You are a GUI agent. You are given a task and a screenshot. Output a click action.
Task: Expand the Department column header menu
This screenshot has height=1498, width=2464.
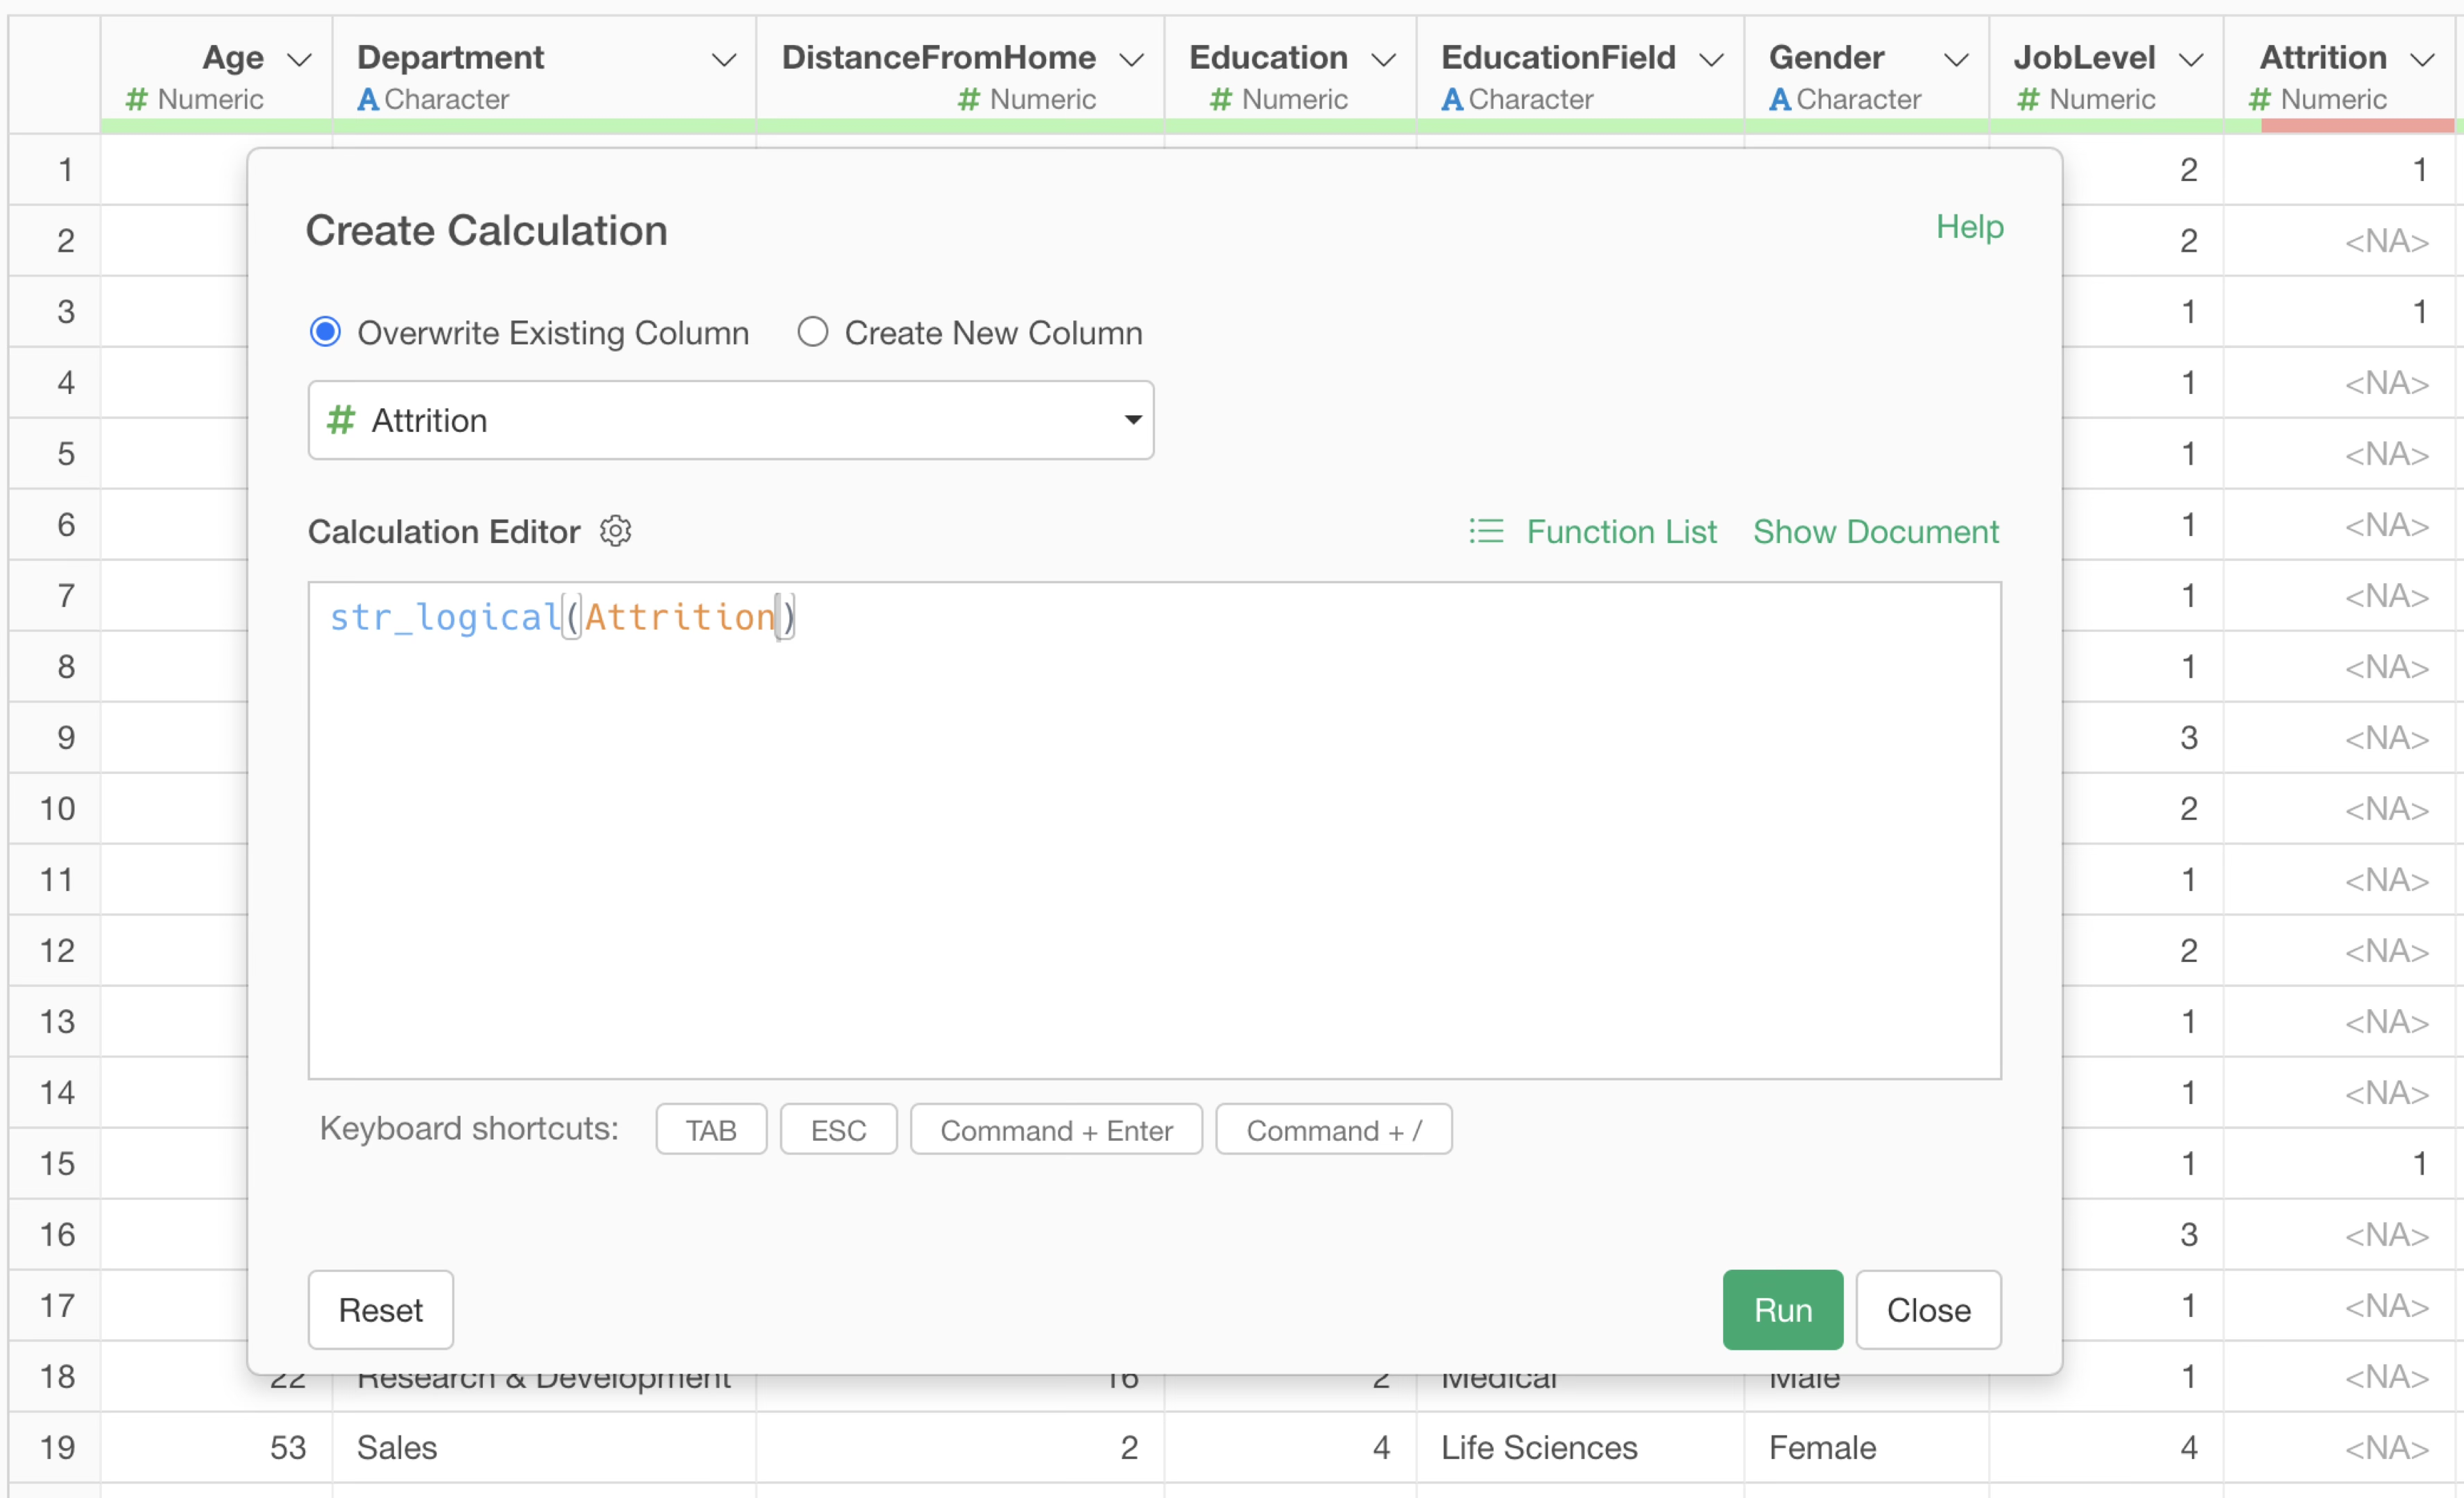[724, 60]
